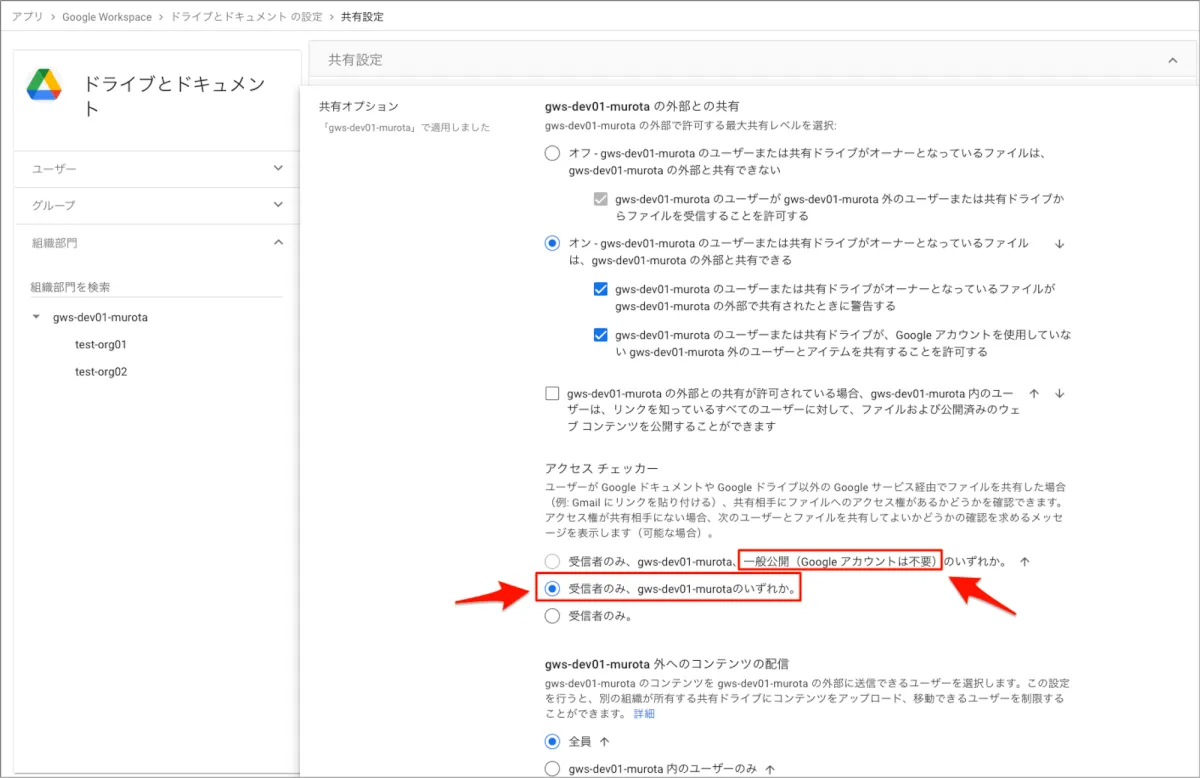Select the 受信者のみ。 radio option
The width and height of the screenshot is (1200, 778).
(x=552, y=616)
